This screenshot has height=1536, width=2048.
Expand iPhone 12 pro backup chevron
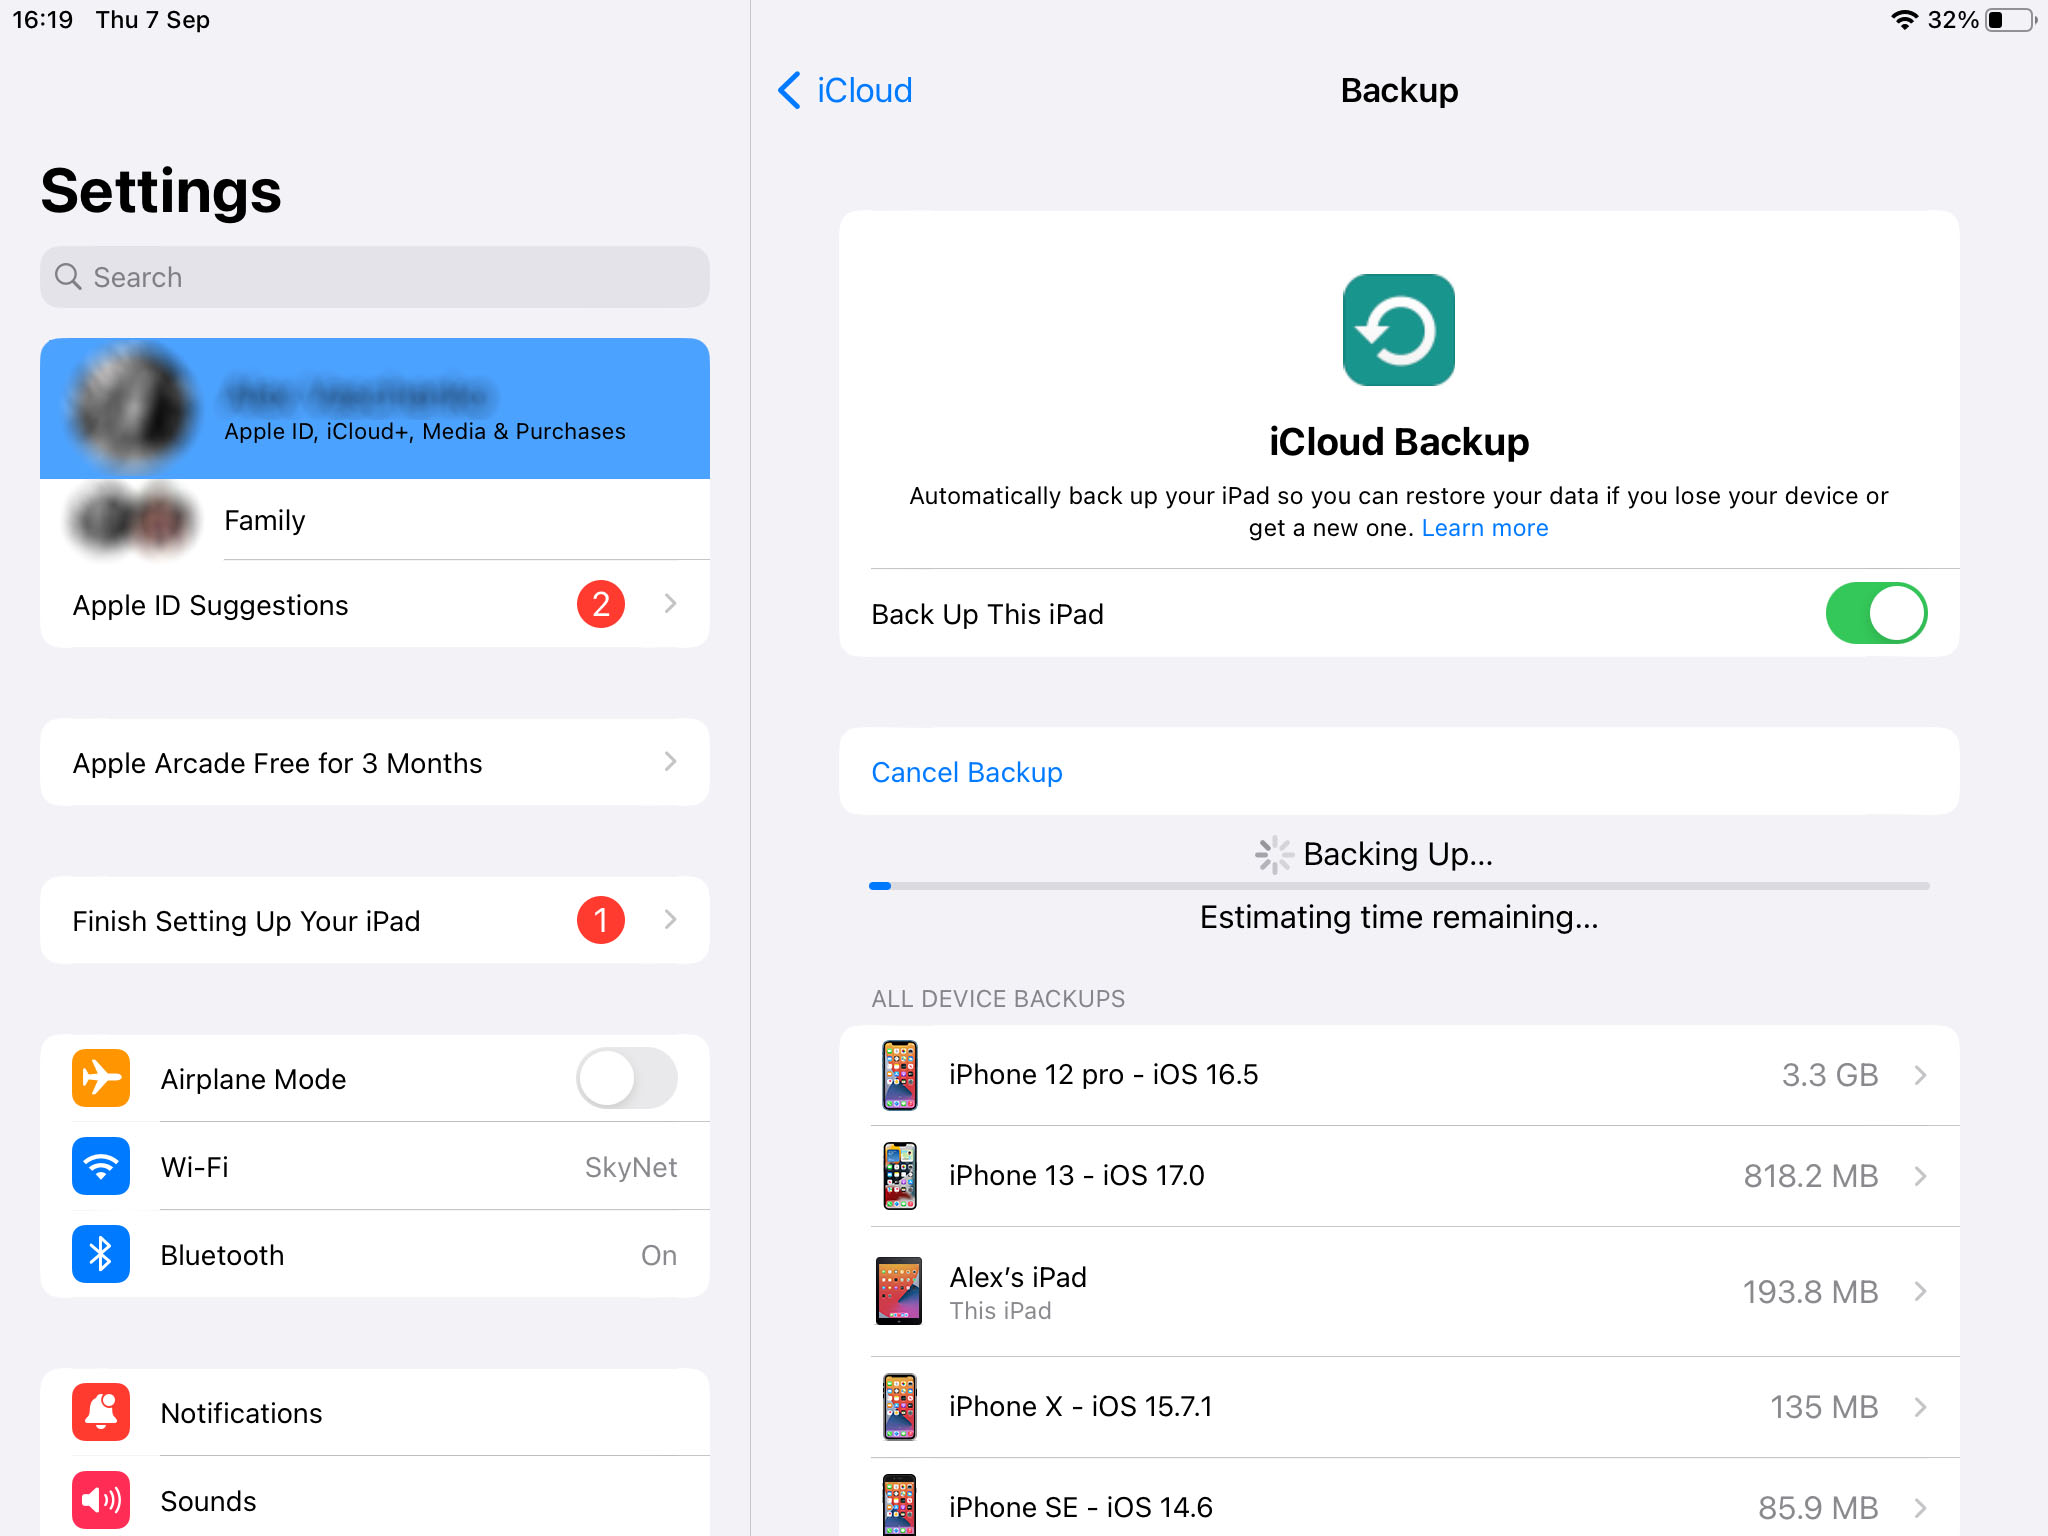click(1920, 1075)
